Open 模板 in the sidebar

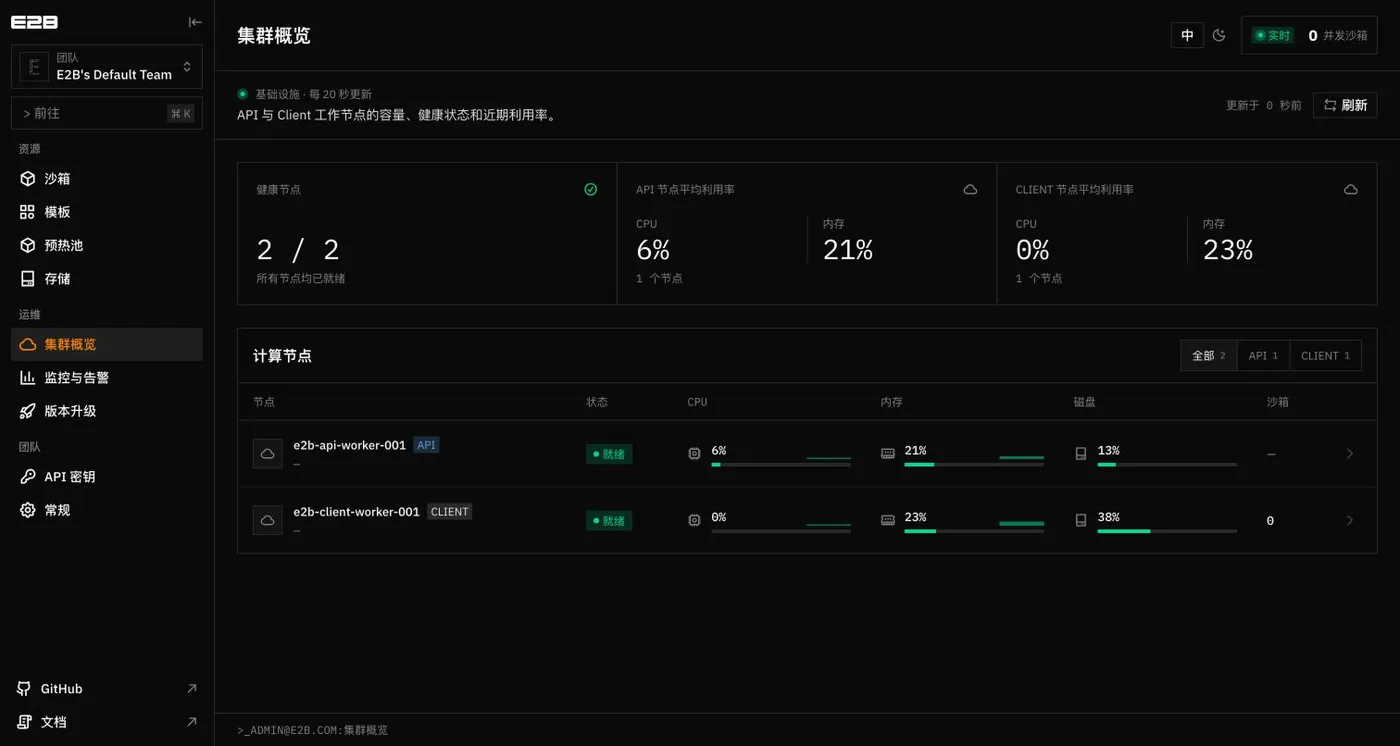coord(107,212)
